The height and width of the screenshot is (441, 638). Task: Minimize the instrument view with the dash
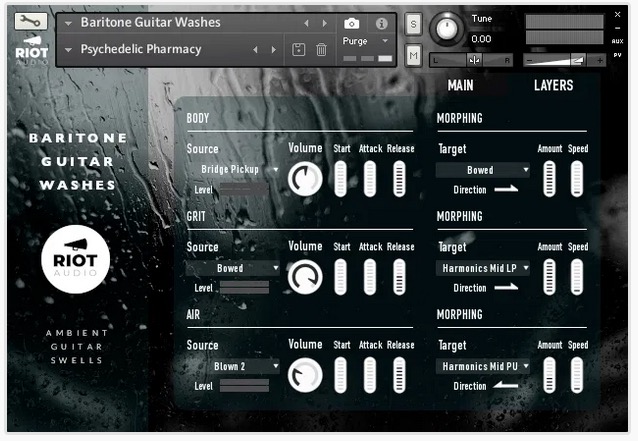click(x=617, y=28)
